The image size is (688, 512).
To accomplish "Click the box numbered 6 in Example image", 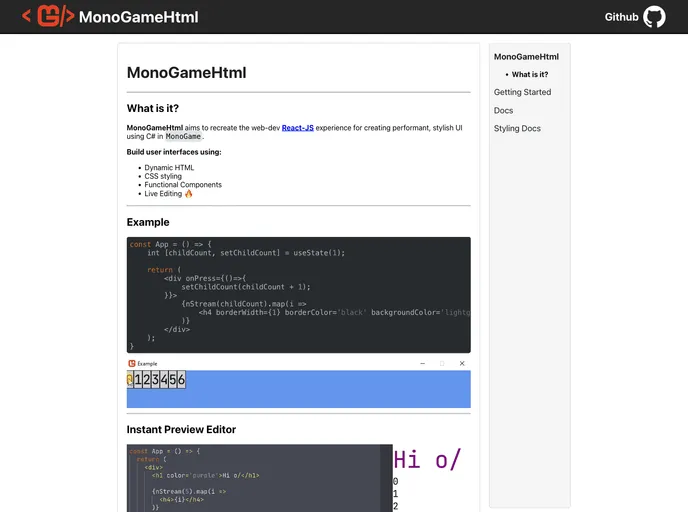I will 181,380.
